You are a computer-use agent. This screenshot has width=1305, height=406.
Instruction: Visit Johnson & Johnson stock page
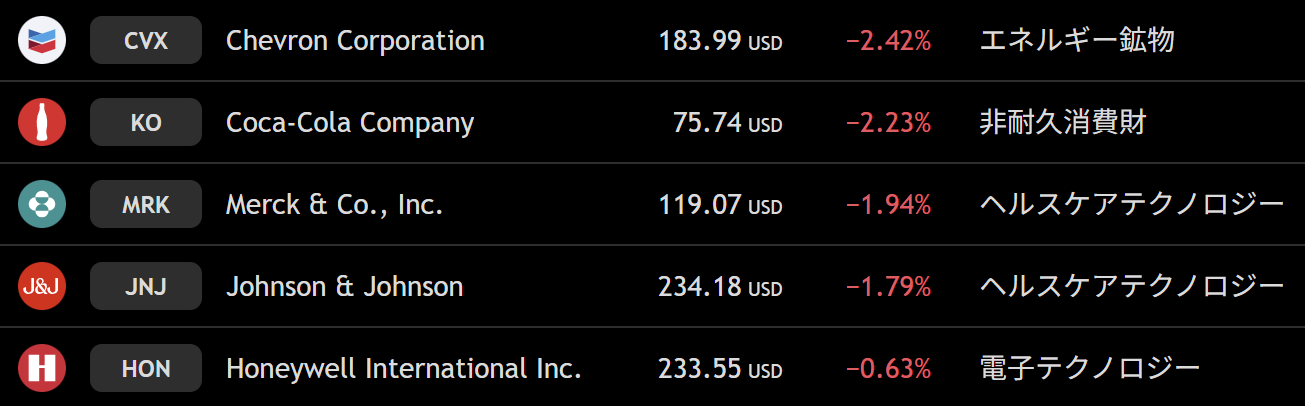pos(344,287)
